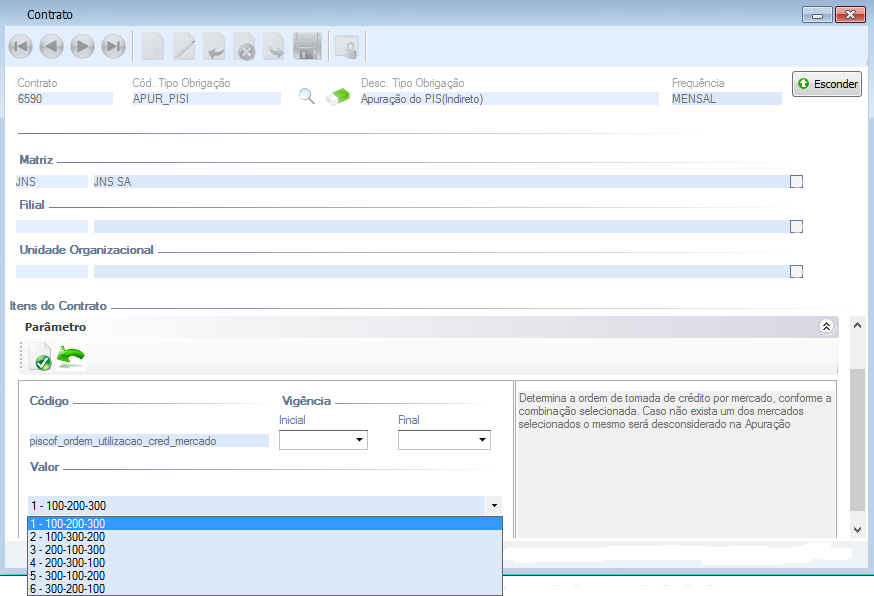Image resolution: width=874 pixels, height=596 pixels.
Task: Click the Esconder button
Action: click(827, 84)
